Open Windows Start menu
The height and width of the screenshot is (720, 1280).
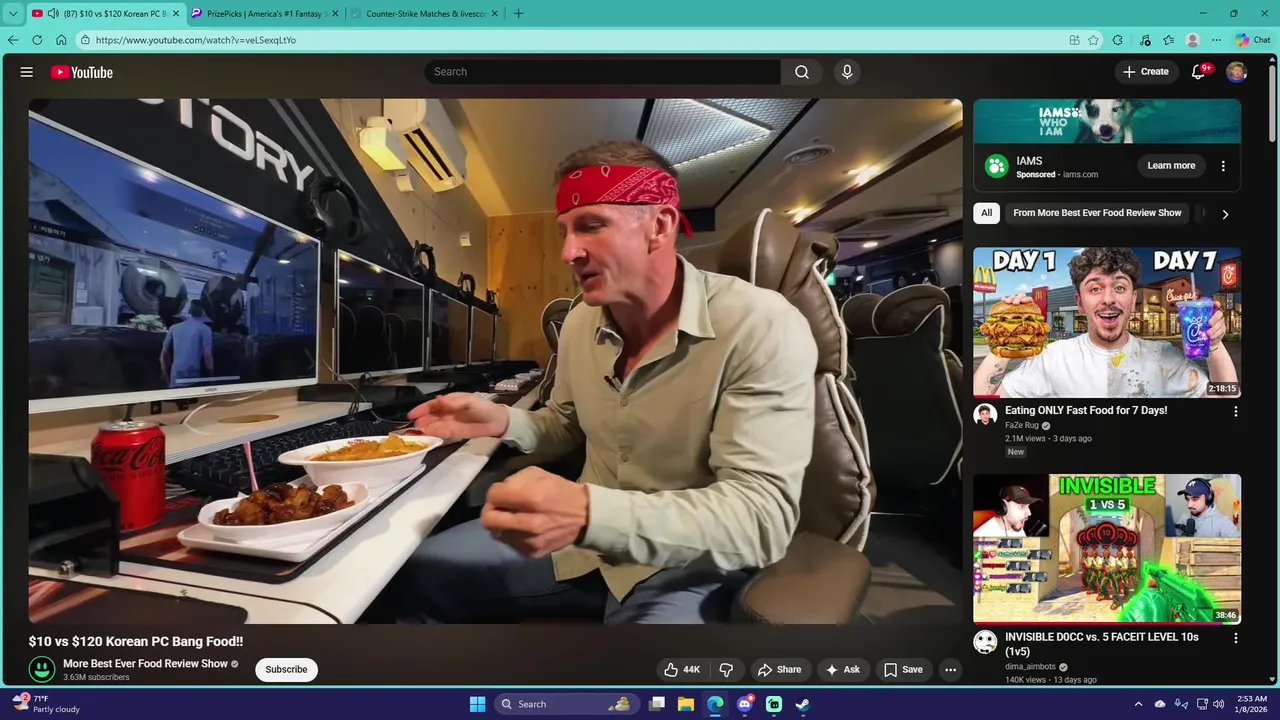[x=478, y=704]
